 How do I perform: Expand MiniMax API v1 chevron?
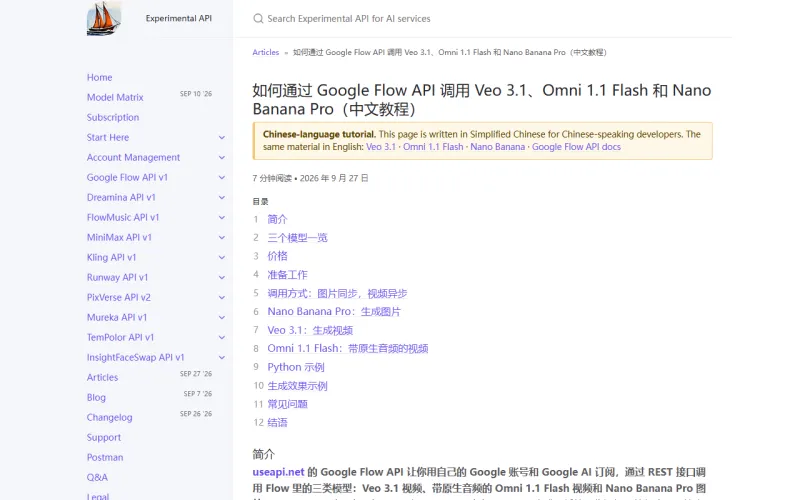(222, 237)
